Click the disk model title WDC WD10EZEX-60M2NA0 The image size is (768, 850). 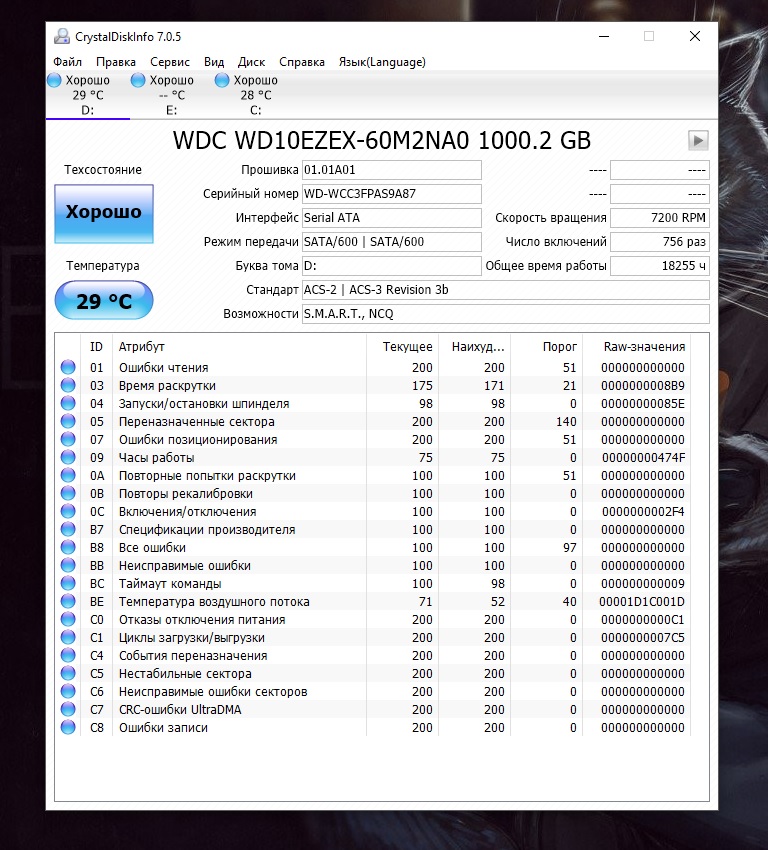click(x=382, y=140)
